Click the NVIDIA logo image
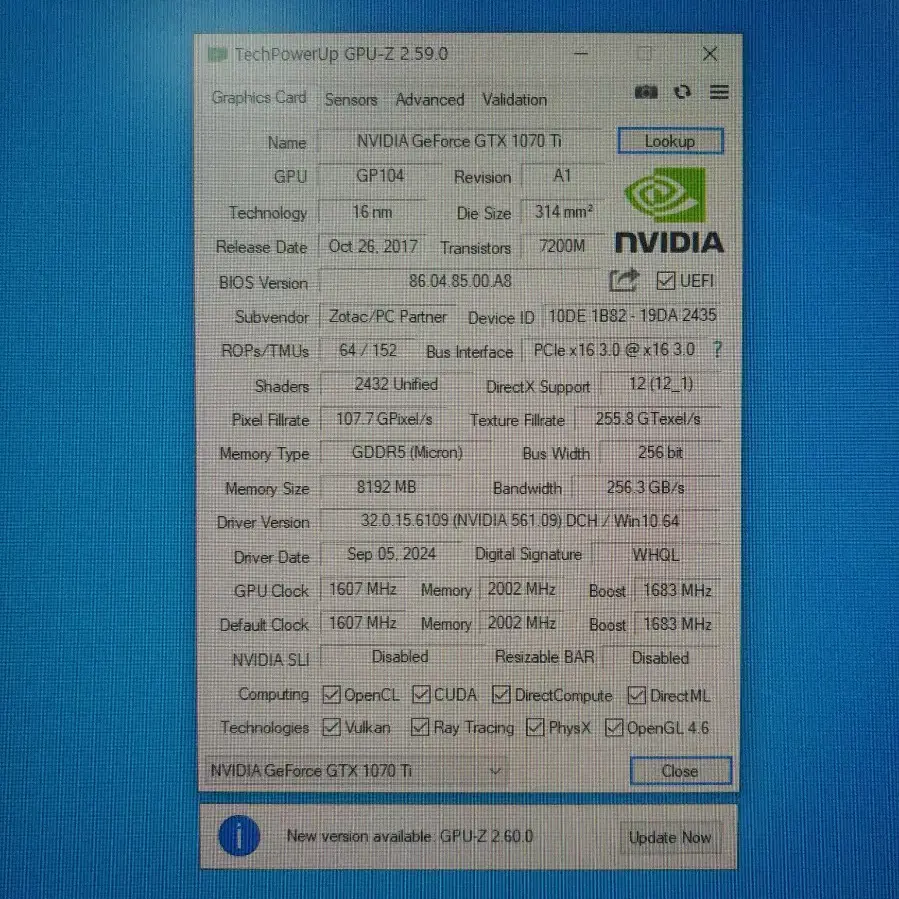 (x=669, y=210)
